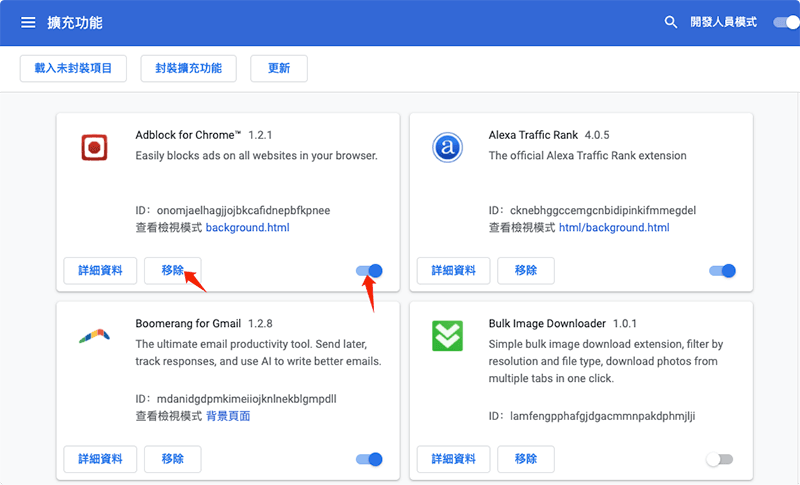This screenshot has width=800, height=485.
Task: Click the Adblock version number 1.2.1
Action: point(260,135)
